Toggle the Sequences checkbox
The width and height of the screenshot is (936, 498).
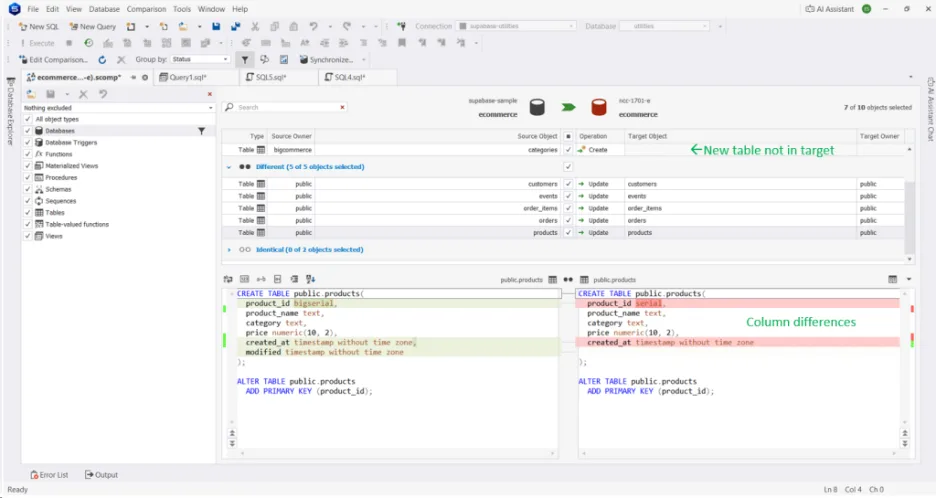click(x=27, y=201)
